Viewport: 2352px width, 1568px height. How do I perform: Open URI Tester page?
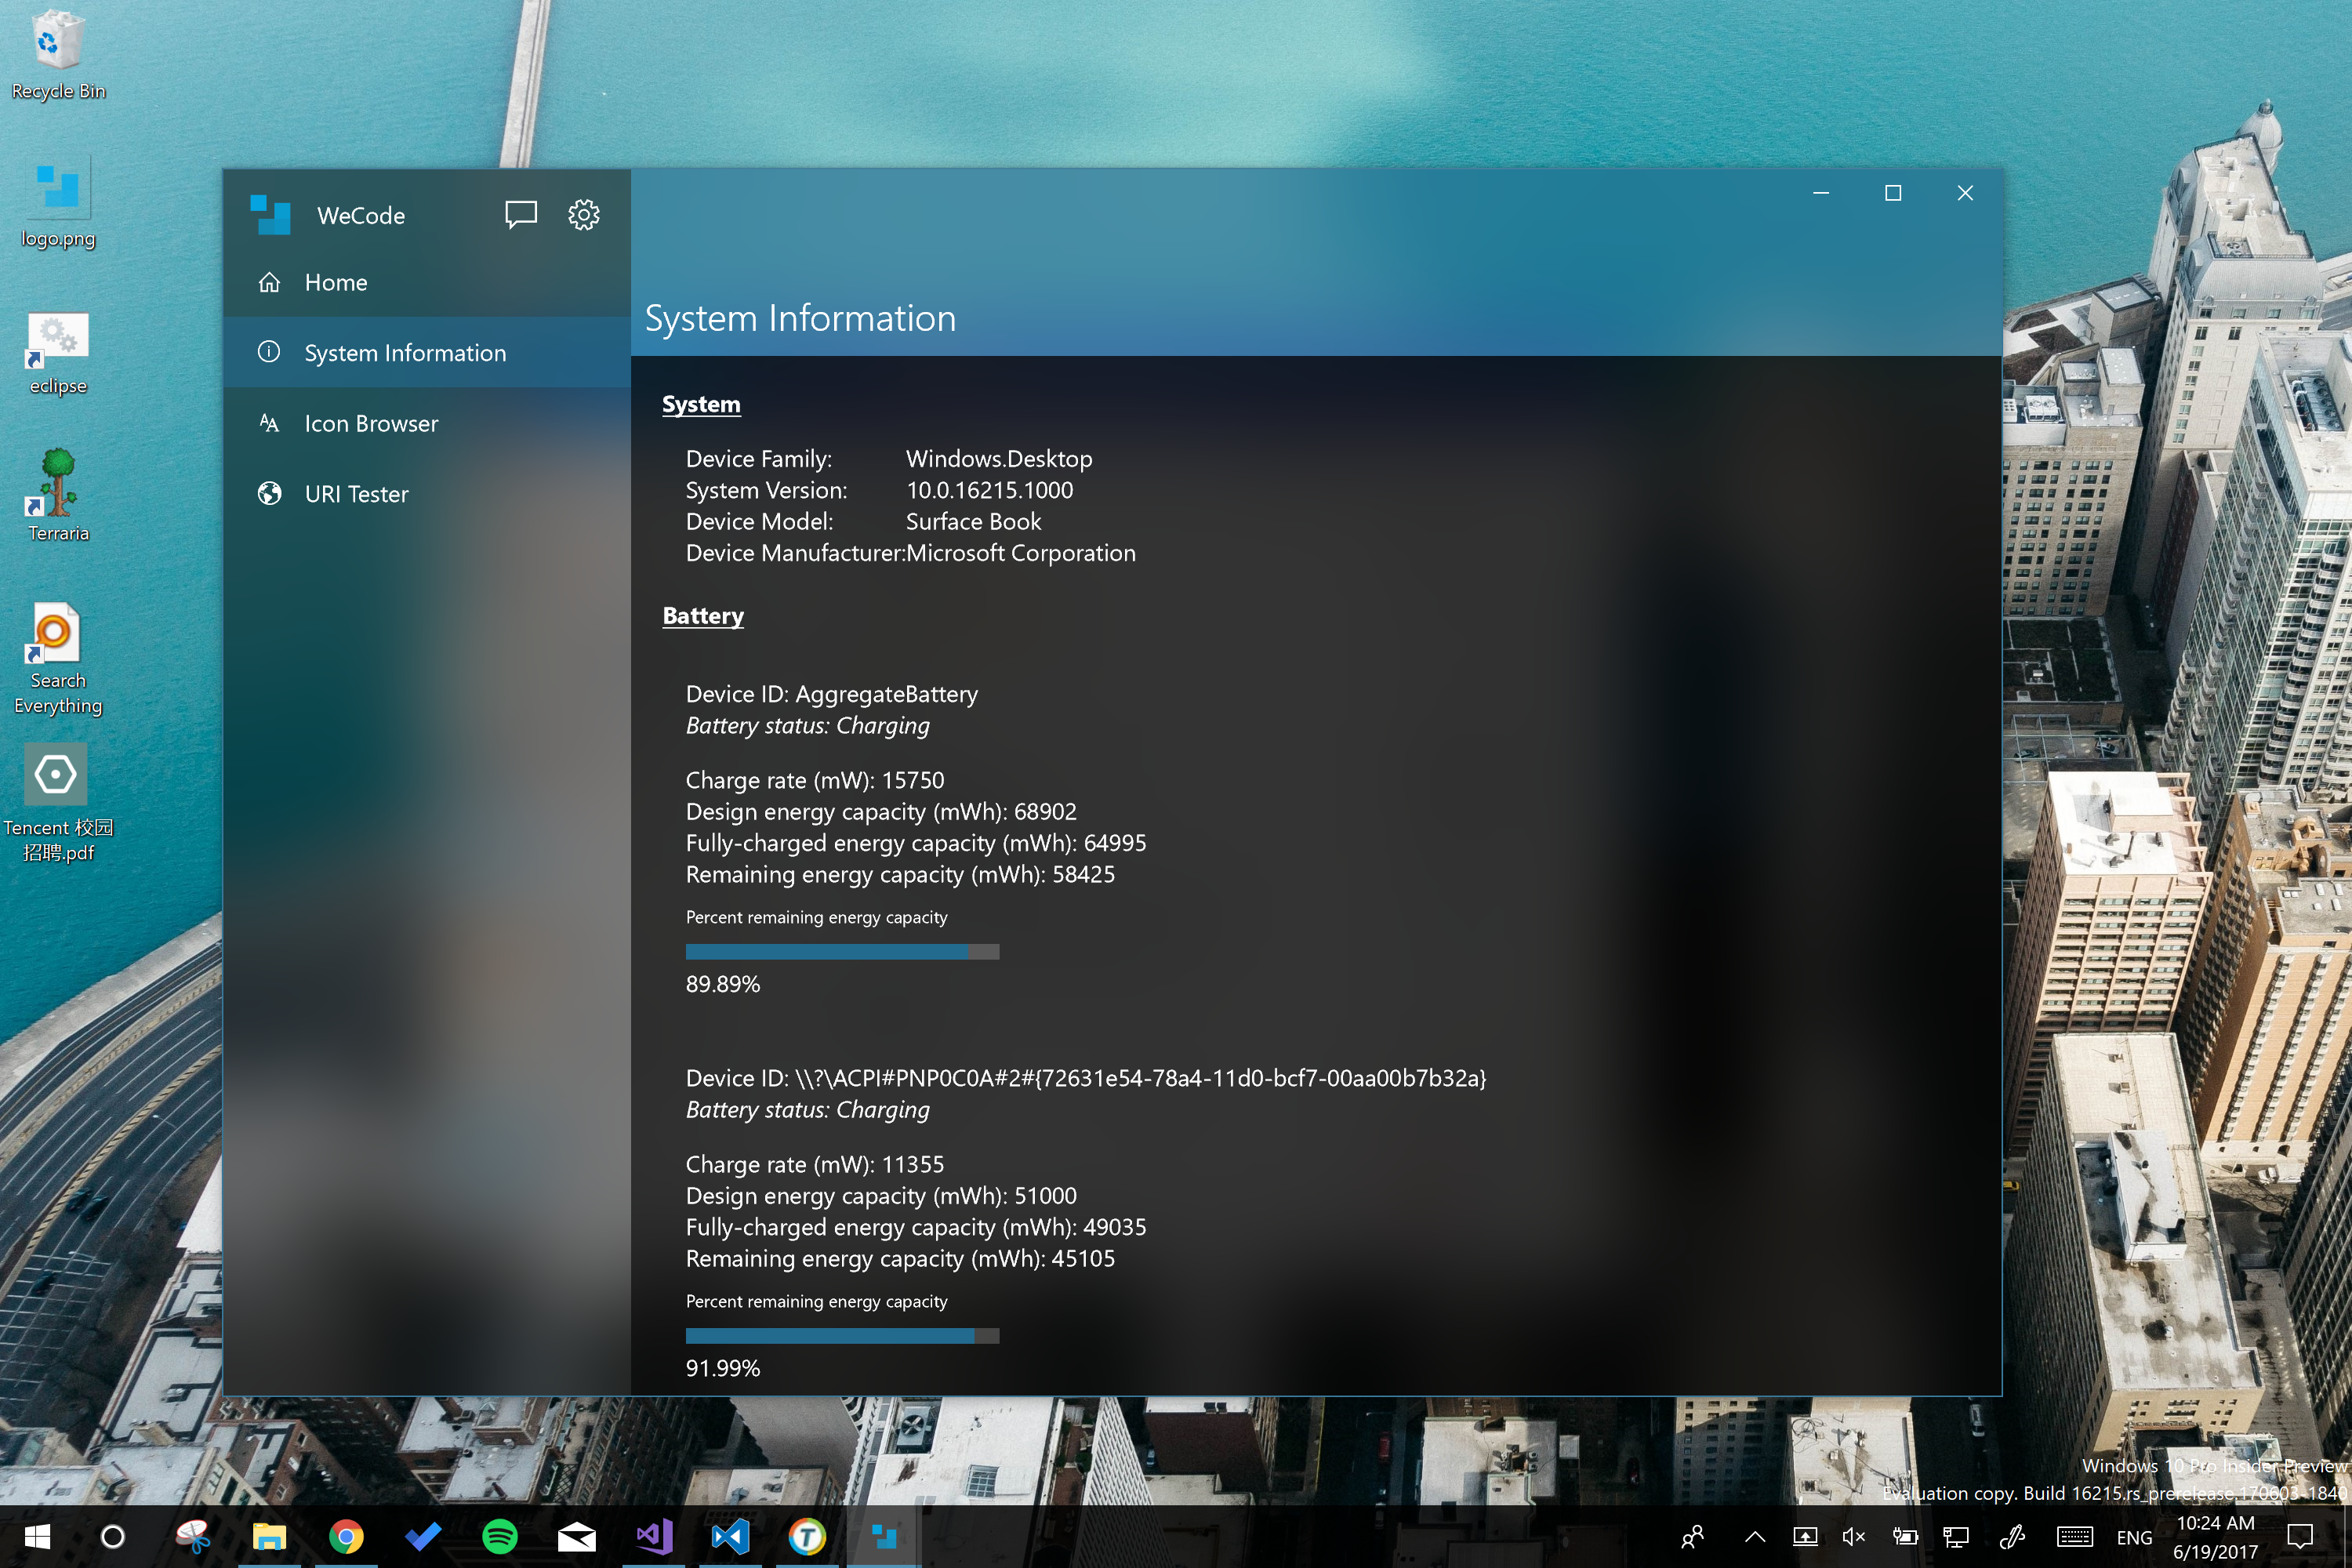pyautogui.click(x=356, y=494)
